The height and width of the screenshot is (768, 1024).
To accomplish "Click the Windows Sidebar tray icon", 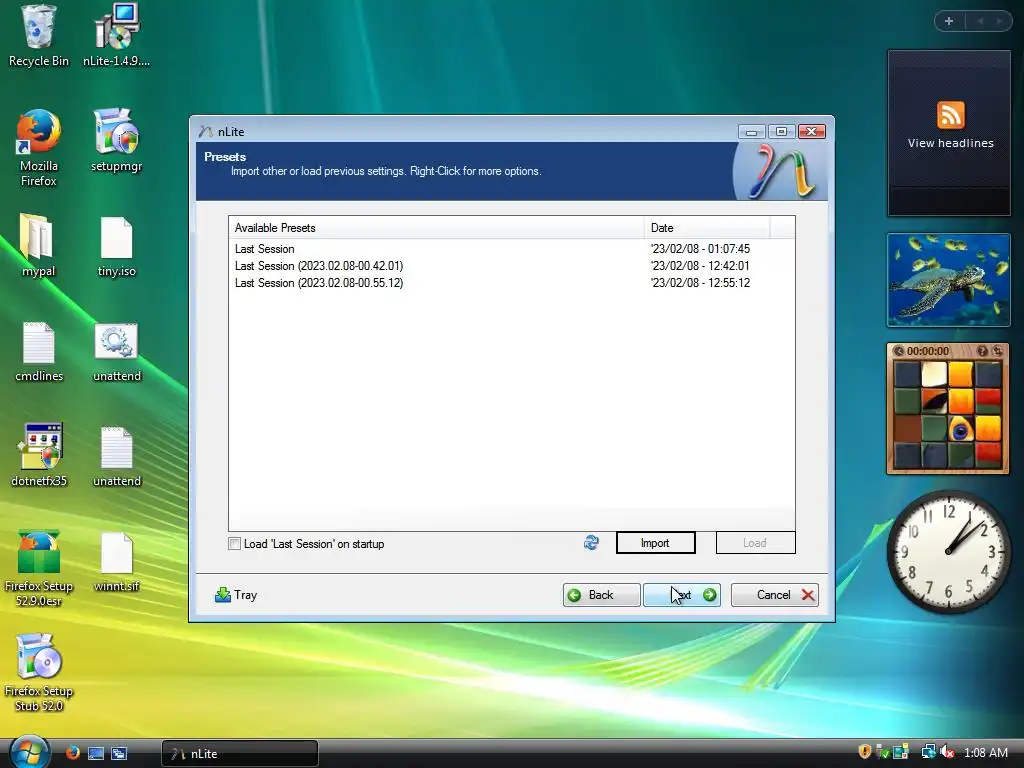I will click(x=901, y=752).
